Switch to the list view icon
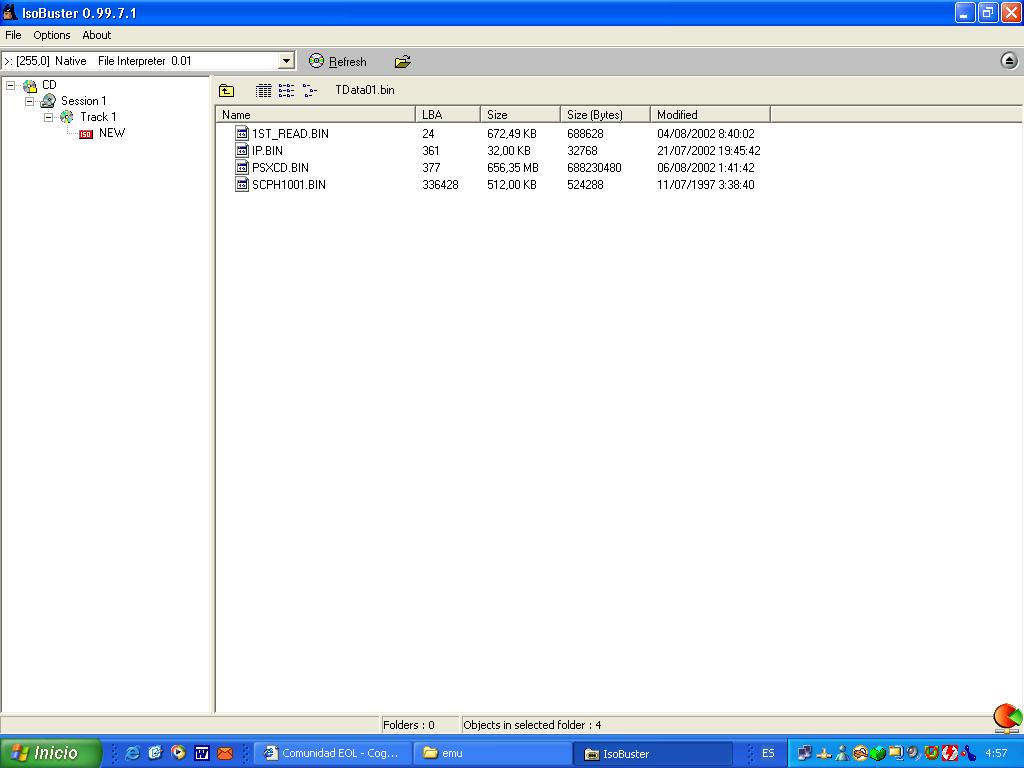1024x768 pixels. point(286,90)
